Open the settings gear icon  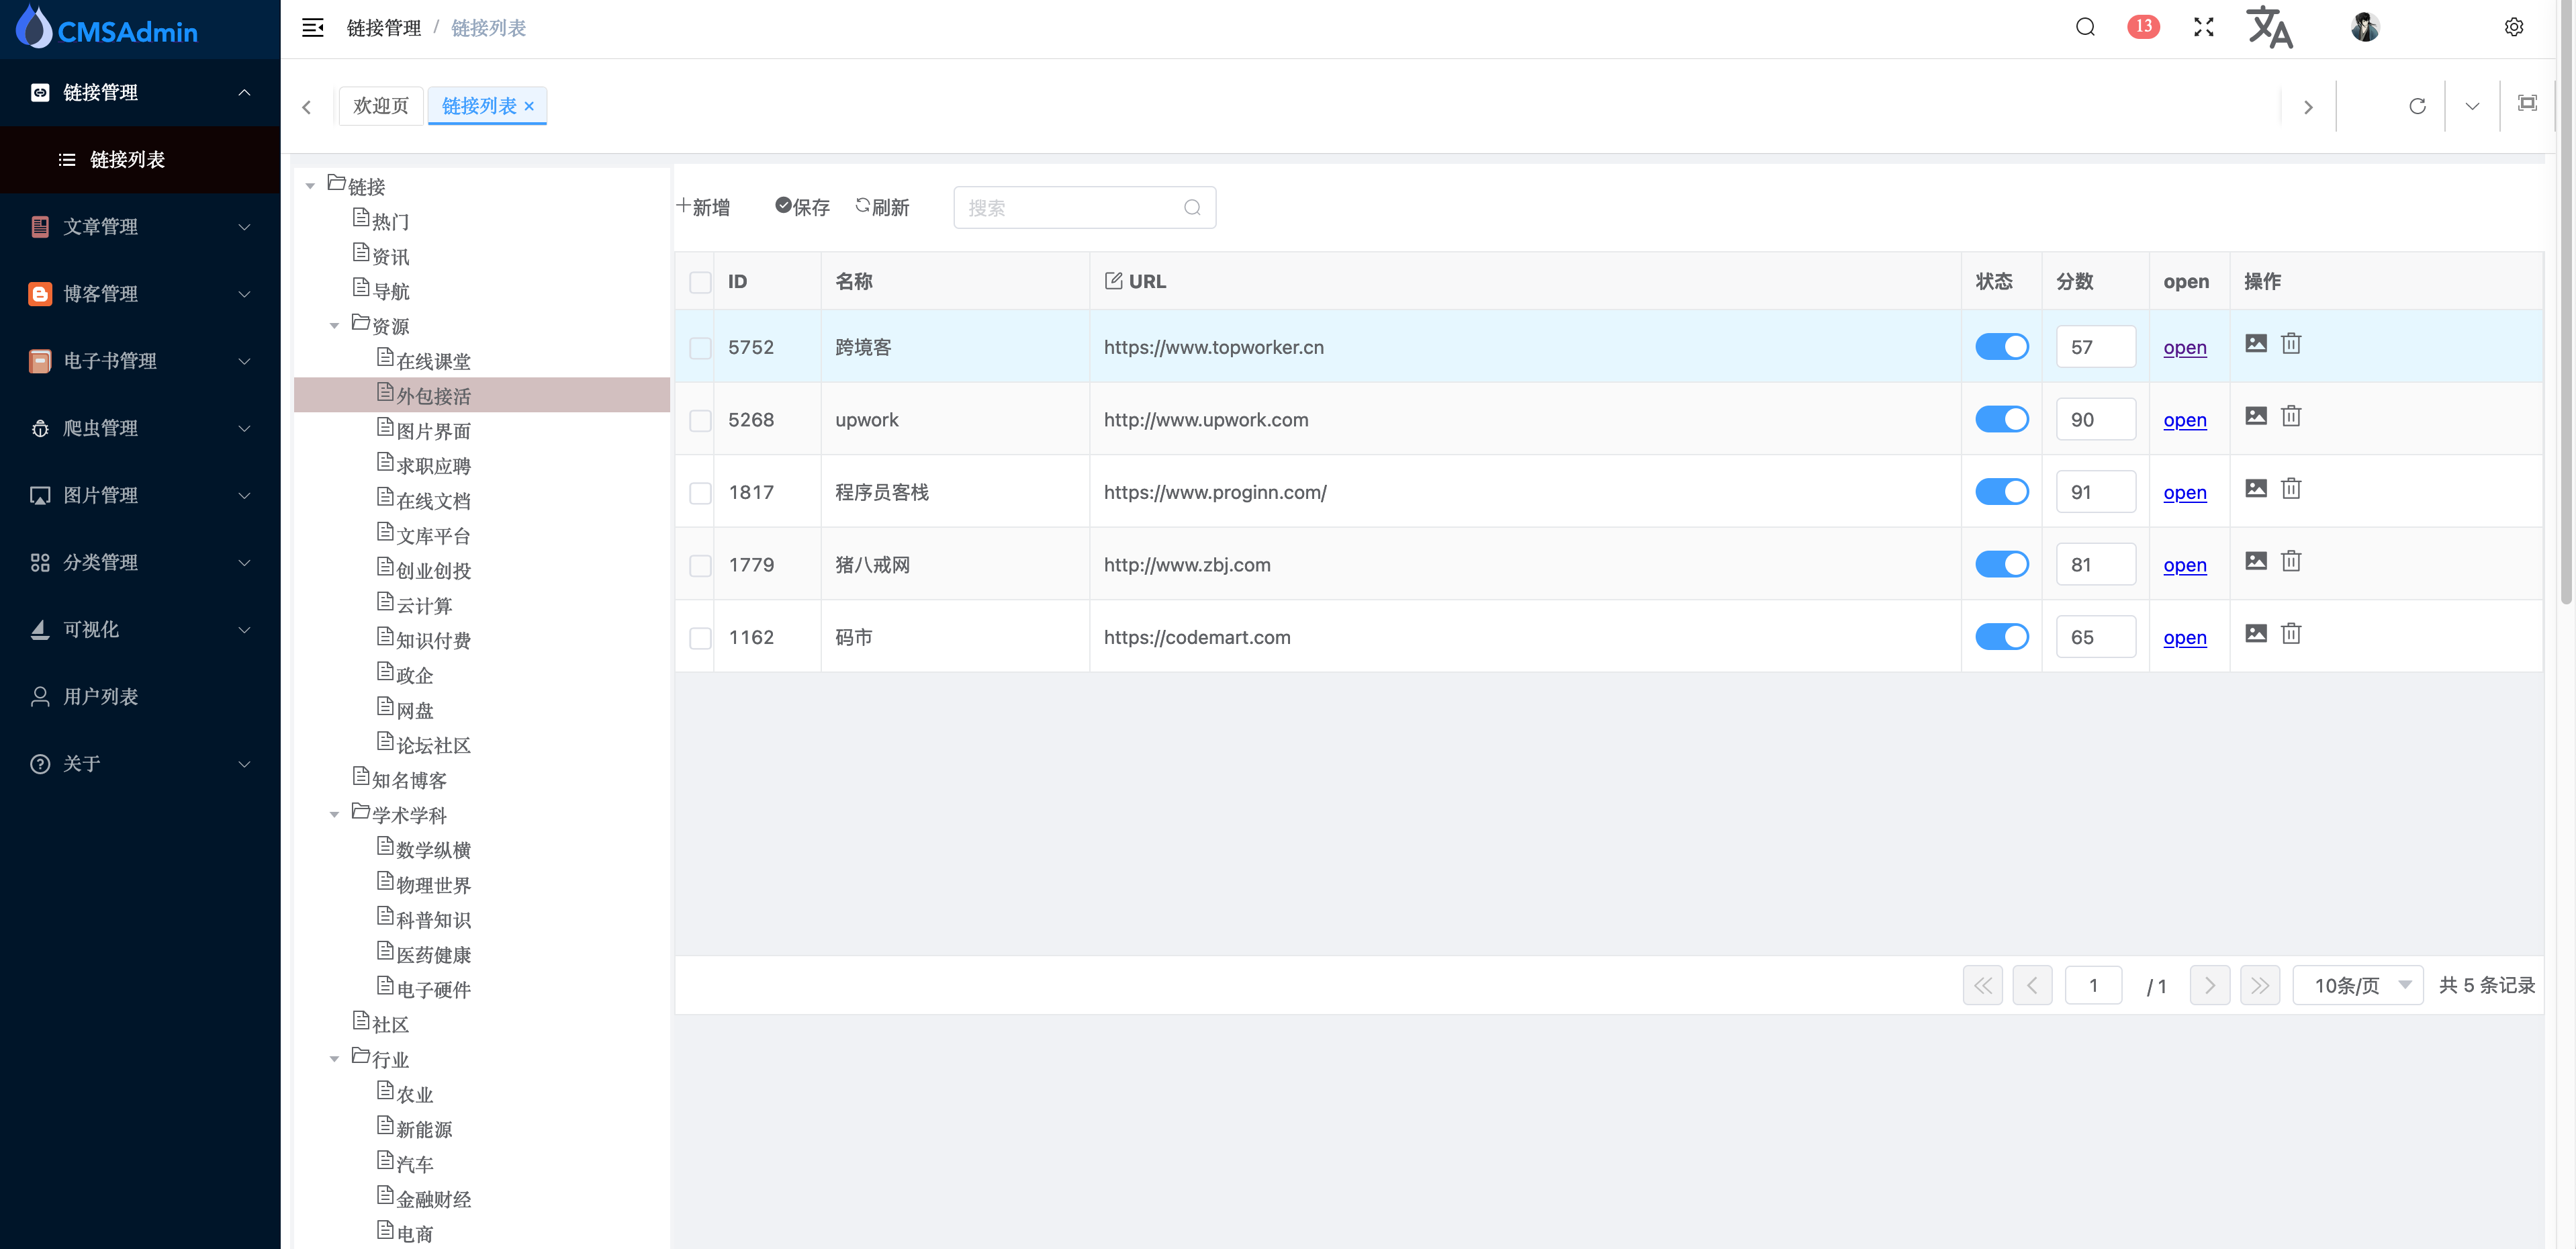[2513, 27]
